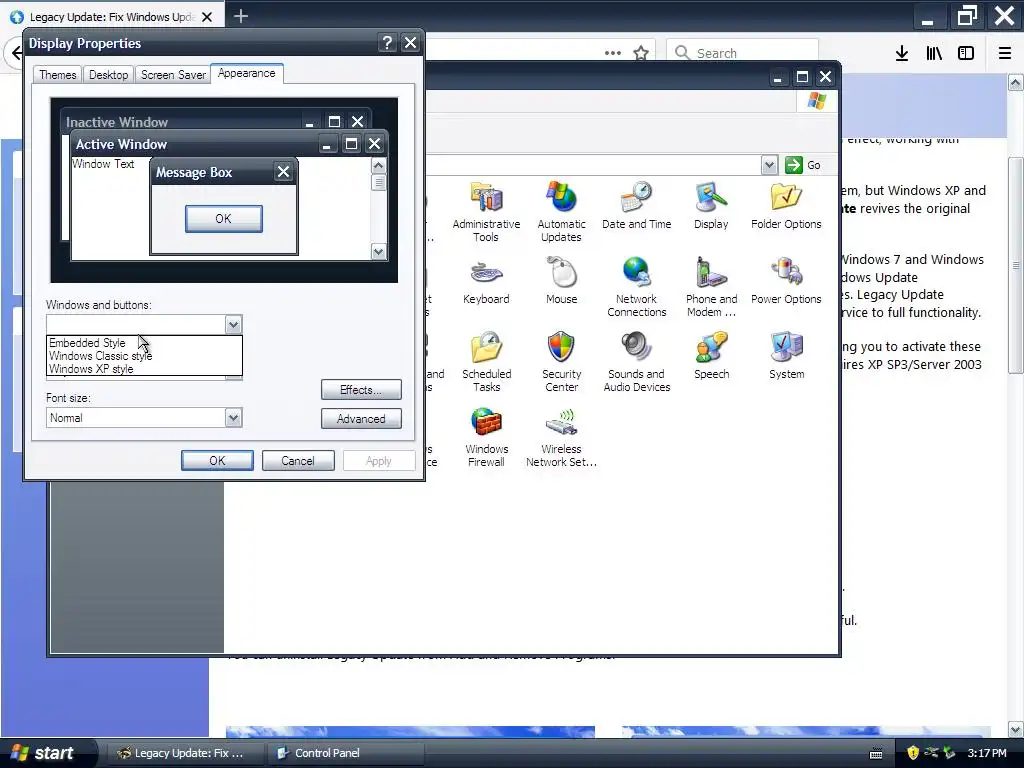Click the preview window scroll-down arrow

tap(378, 251)
